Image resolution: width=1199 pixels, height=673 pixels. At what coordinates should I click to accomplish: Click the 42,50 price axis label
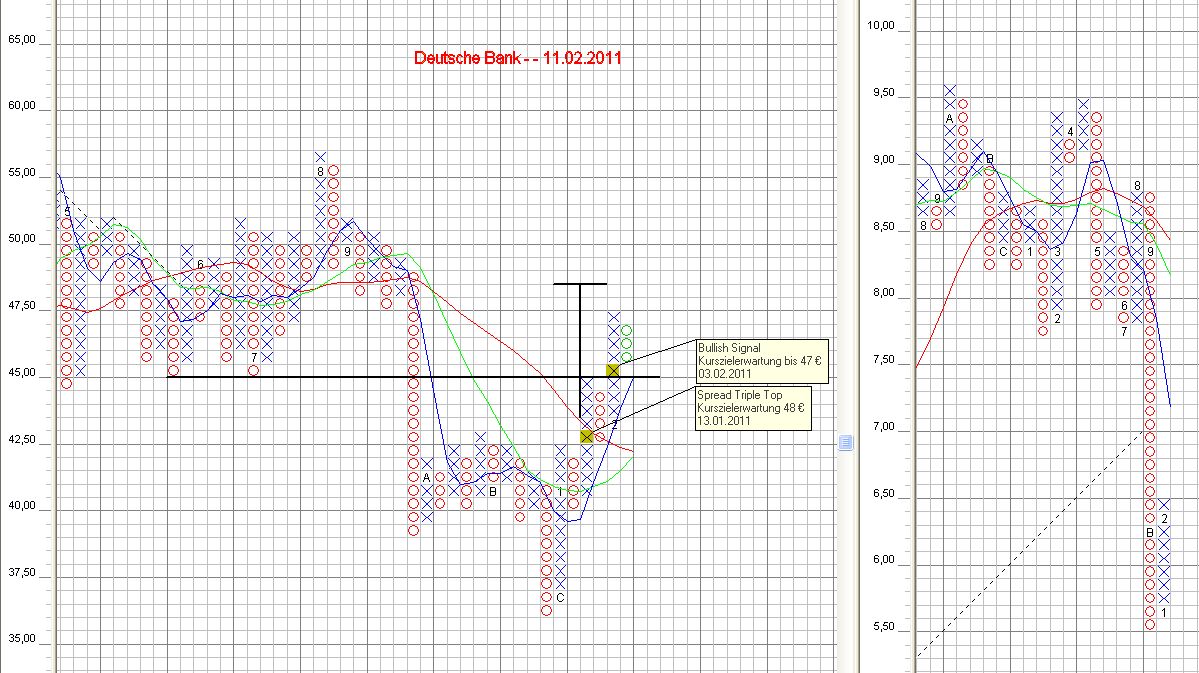tap(22, 440)
